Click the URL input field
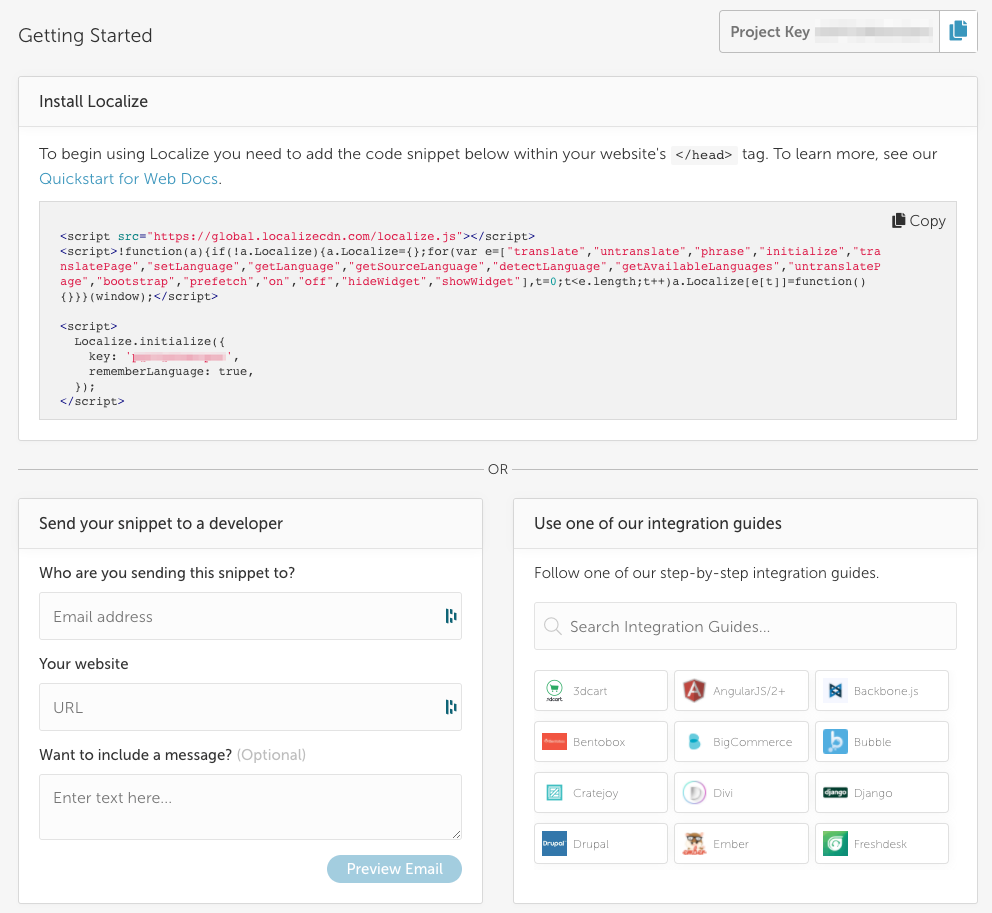This screenshot has height=913, width=992. point(251,707)
